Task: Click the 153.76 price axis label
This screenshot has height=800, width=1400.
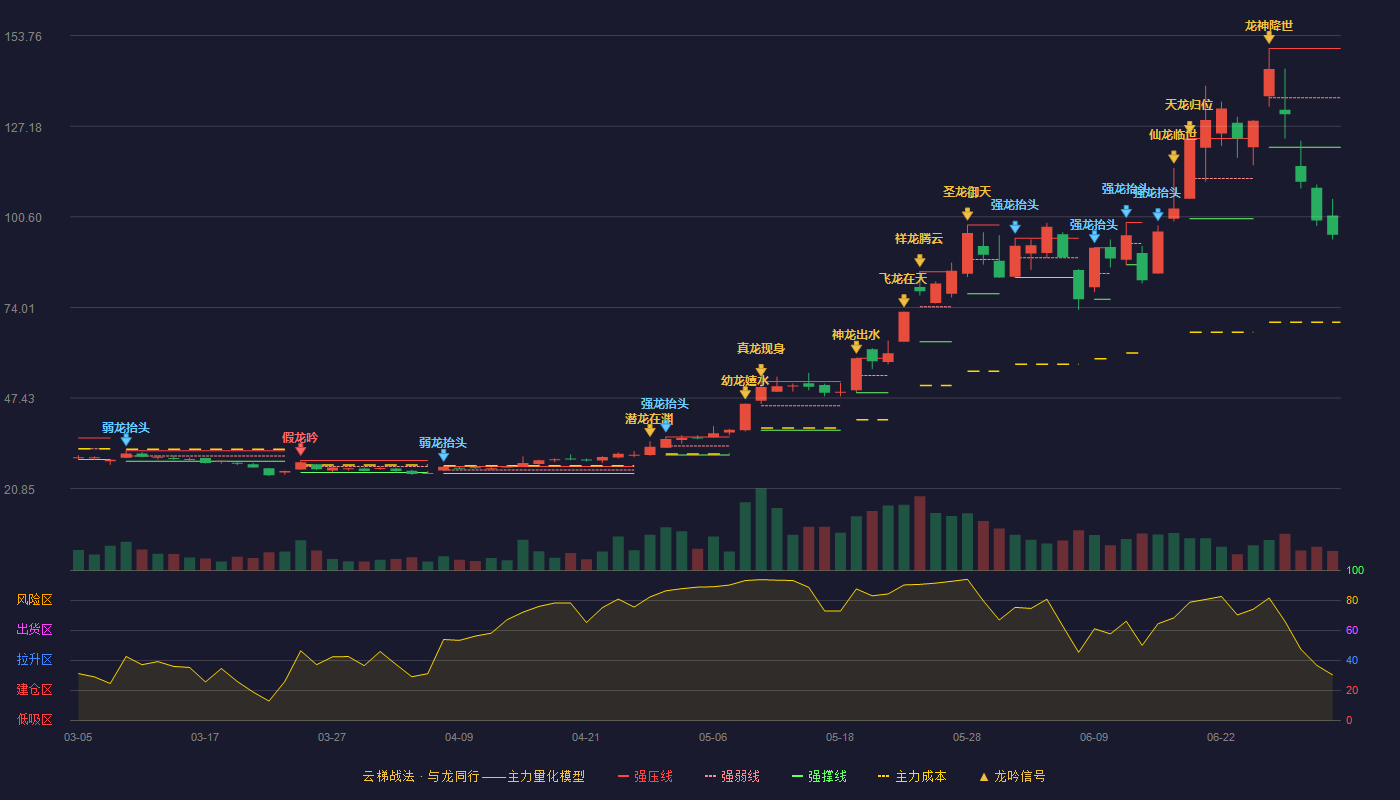Action: point(23,37)
